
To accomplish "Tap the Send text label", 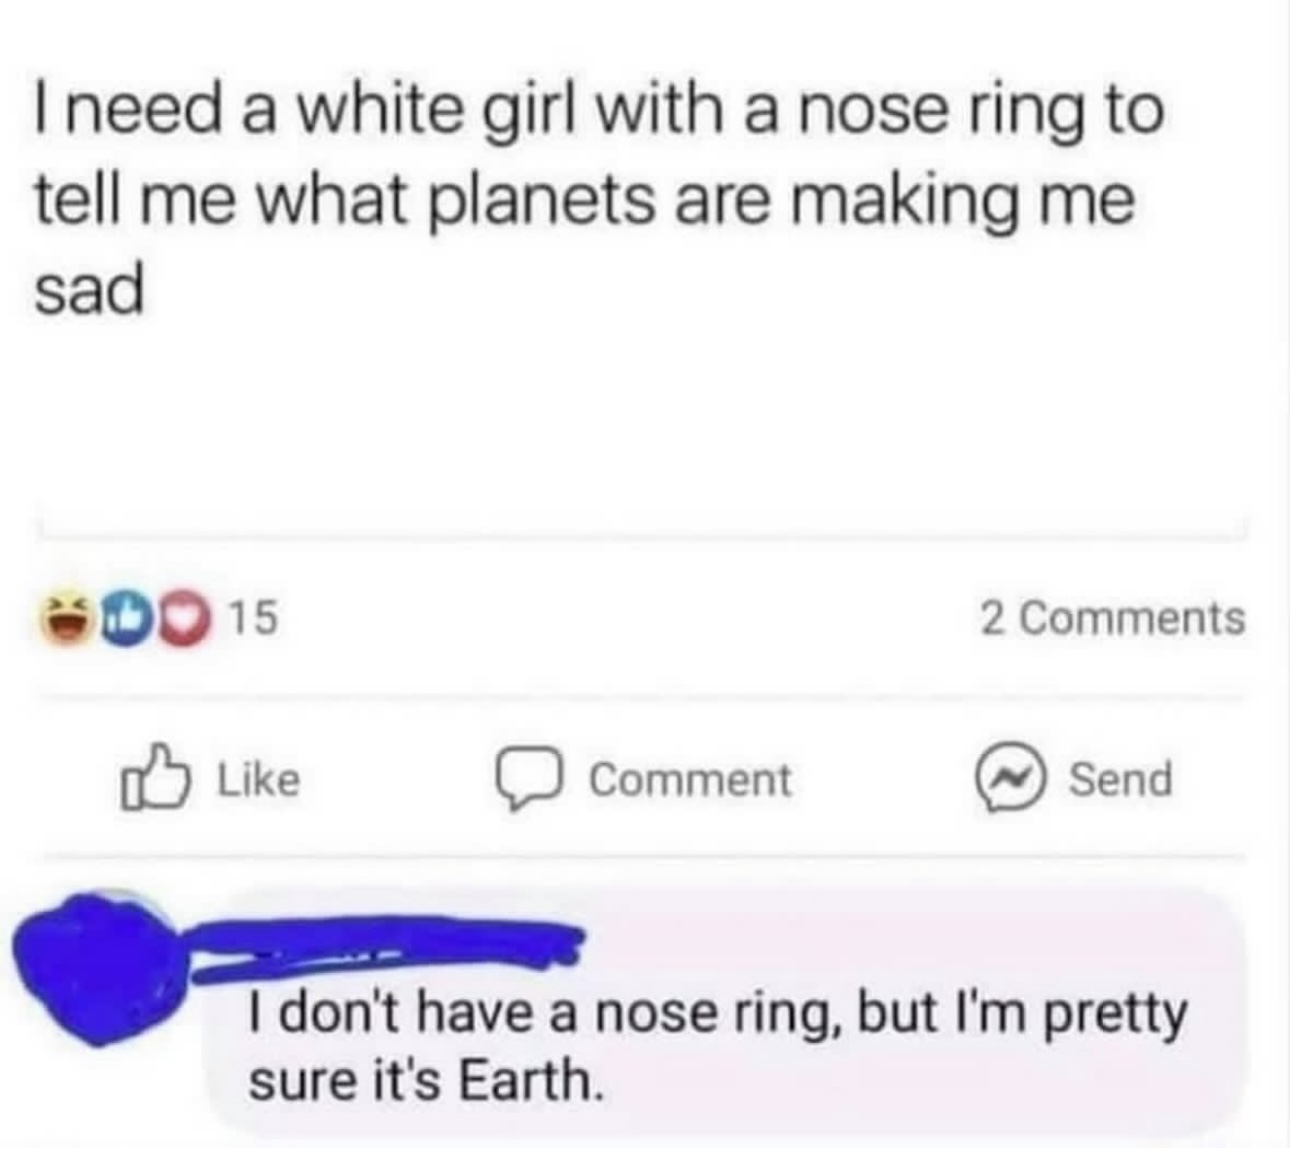I will pyautogui.click(x=1120, y=779).
